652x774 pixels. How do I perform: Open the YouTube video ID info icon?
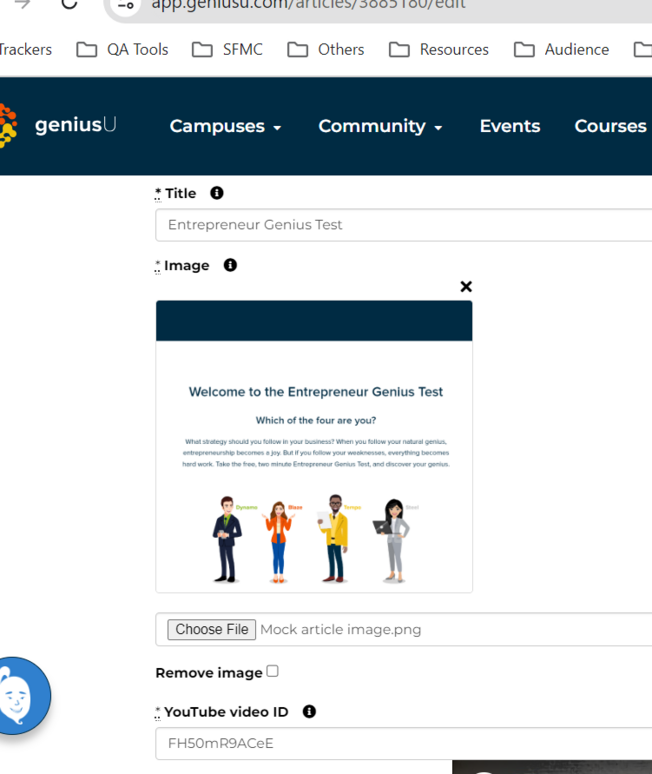309,711
